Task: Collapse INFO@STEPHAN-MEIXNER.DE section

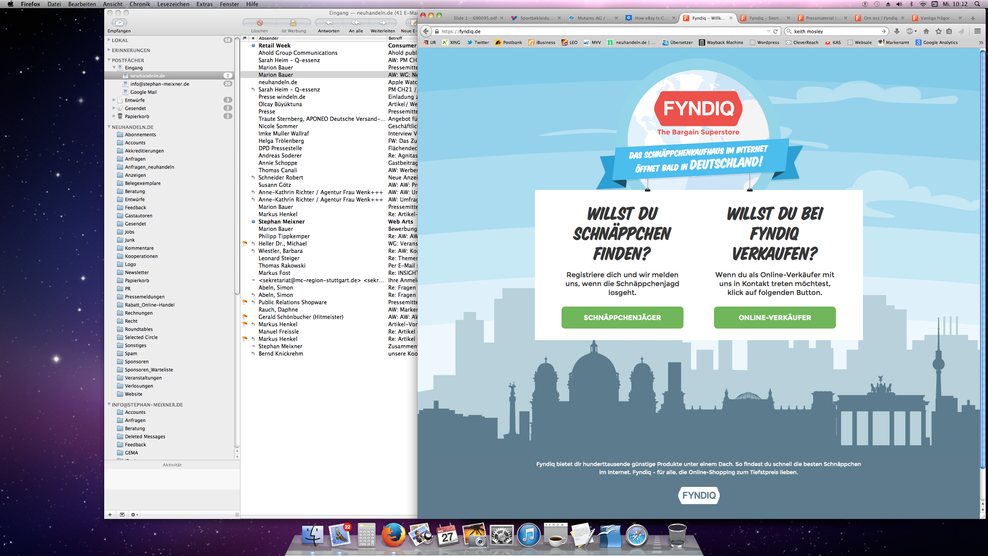Action: [x=108, y=404]
